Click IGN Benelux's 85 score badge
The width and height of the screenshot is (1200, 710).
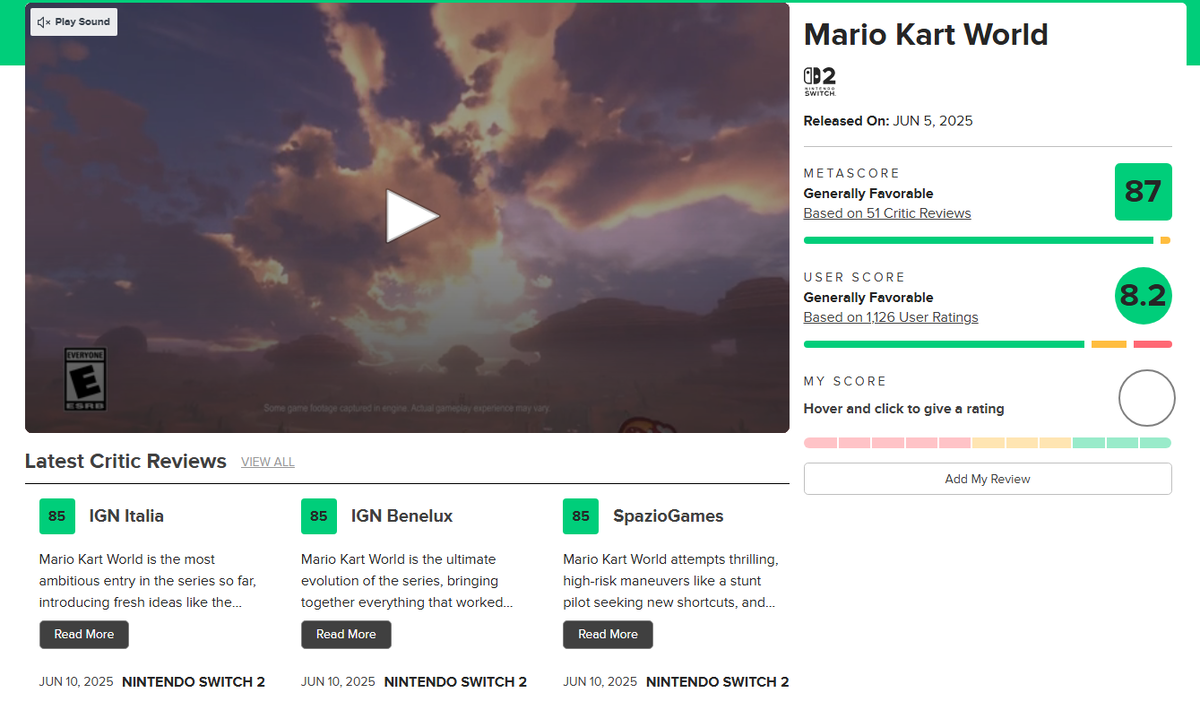point(319,516)
